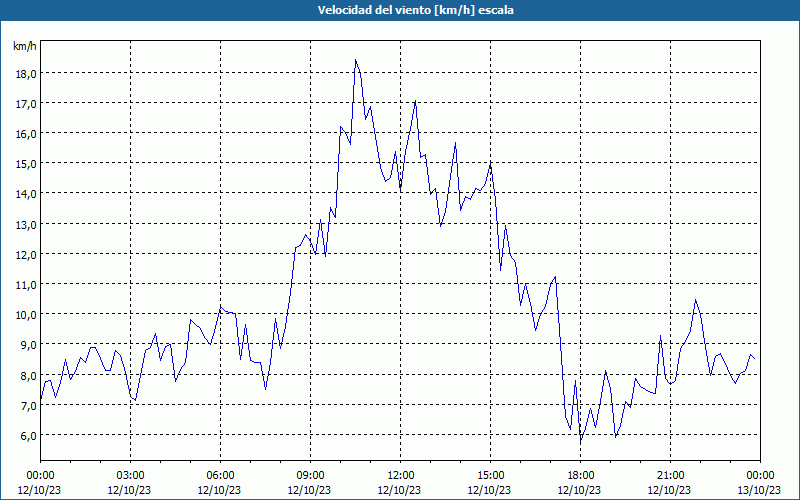Click the 15:00 time axis label

tap(490, 476)
